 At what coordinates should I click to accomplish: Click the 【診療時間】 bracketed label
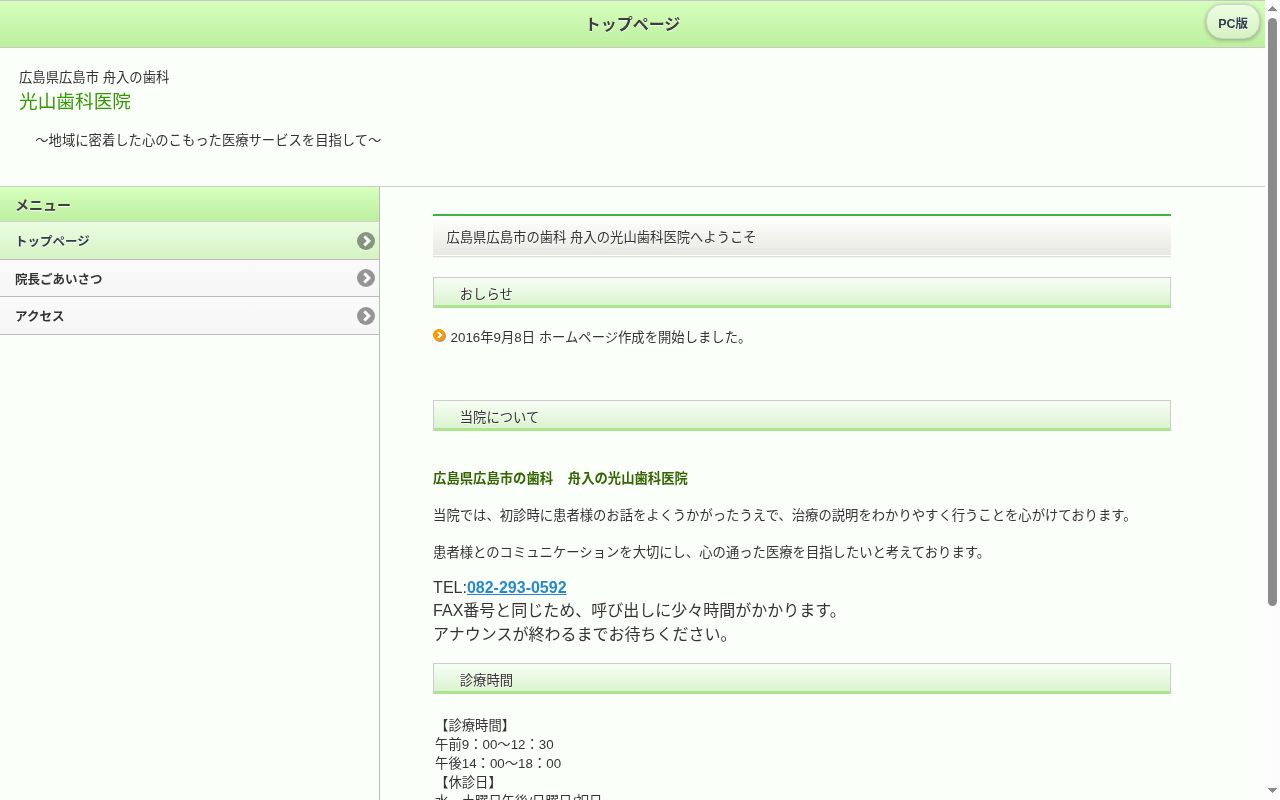point(475,725)
